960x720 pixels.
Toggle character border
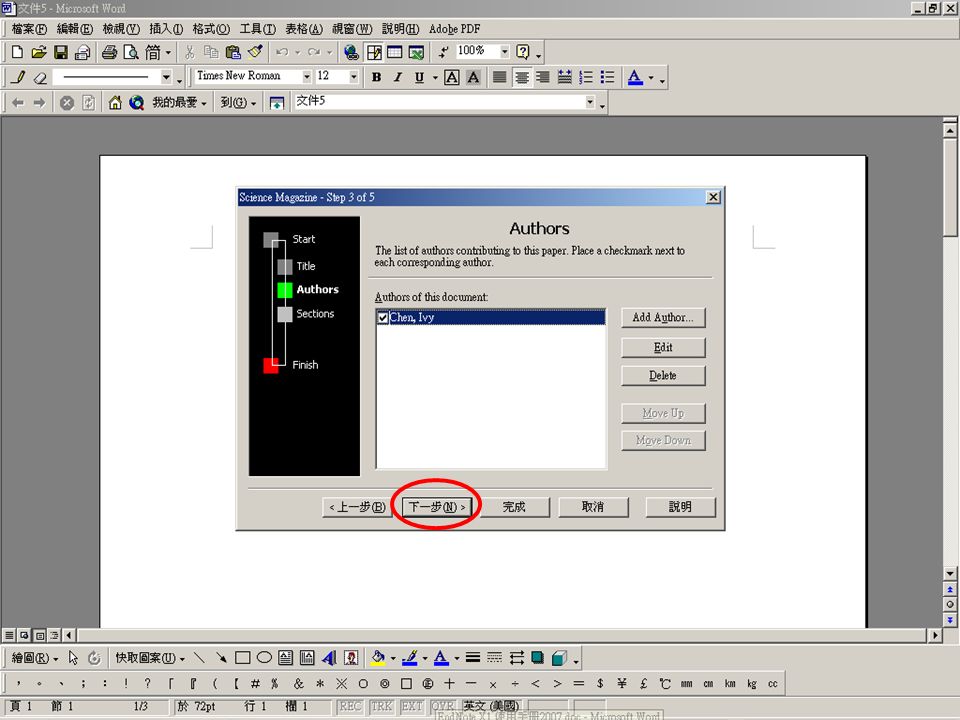452,78
